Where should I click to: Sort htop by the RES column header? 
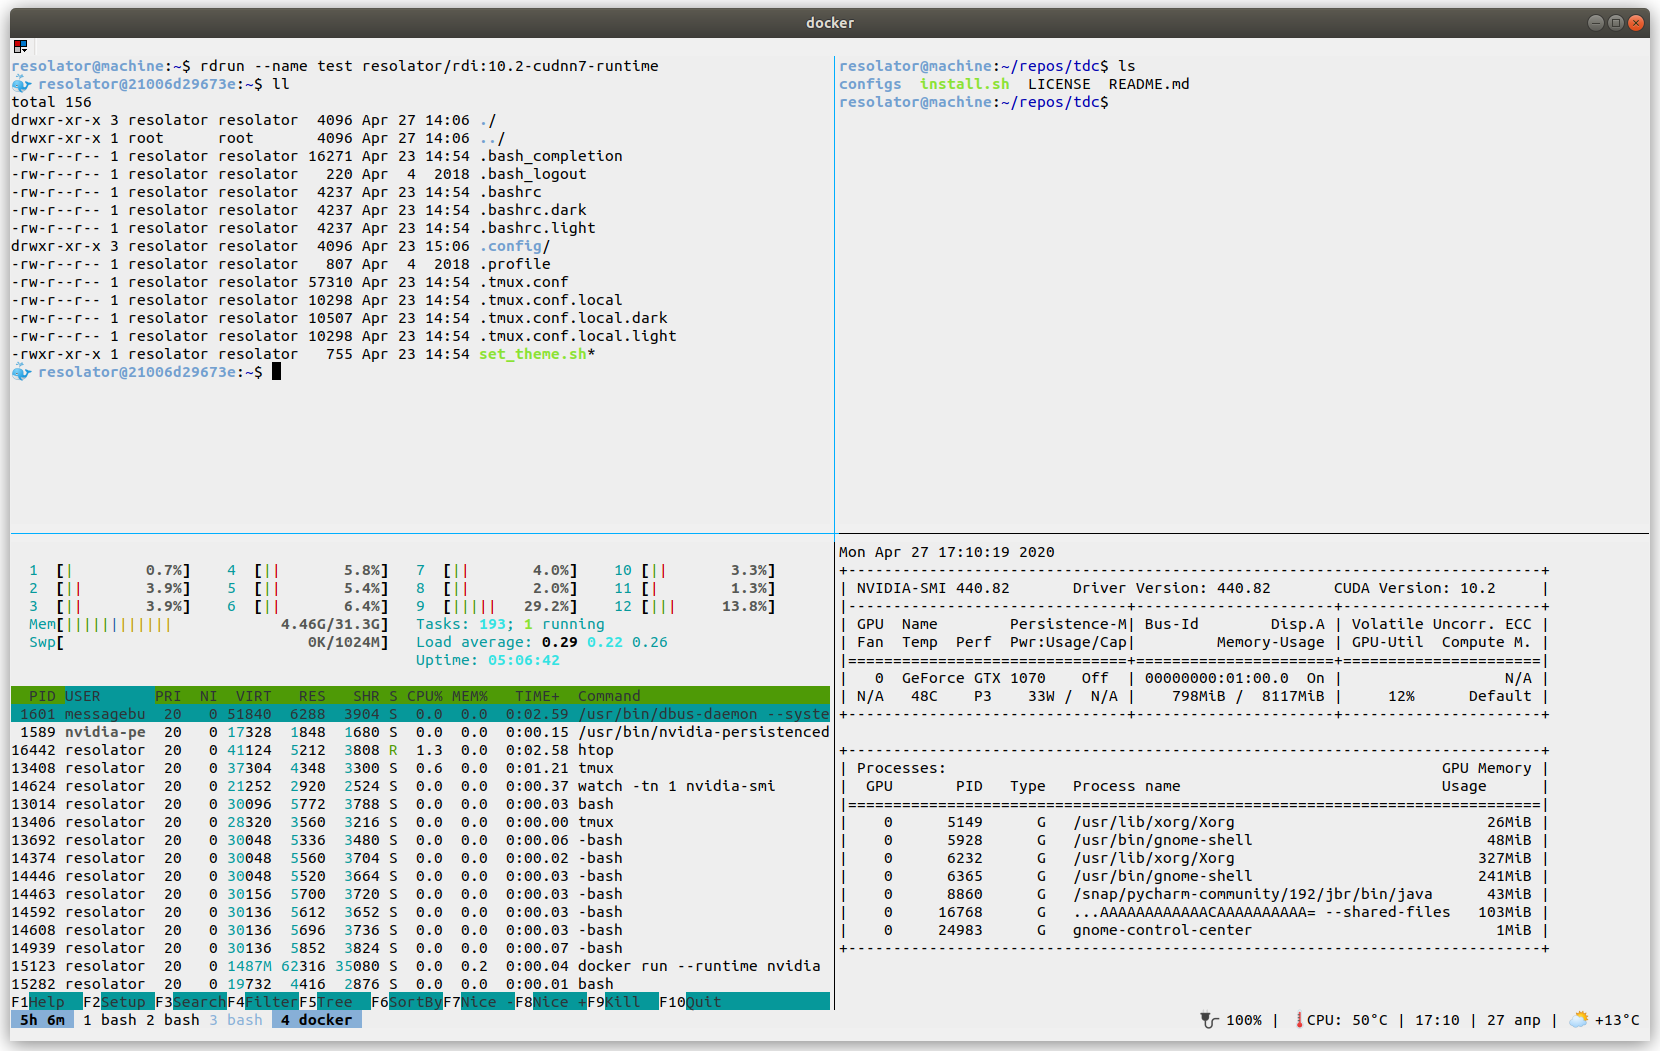[x=312, y=696]
